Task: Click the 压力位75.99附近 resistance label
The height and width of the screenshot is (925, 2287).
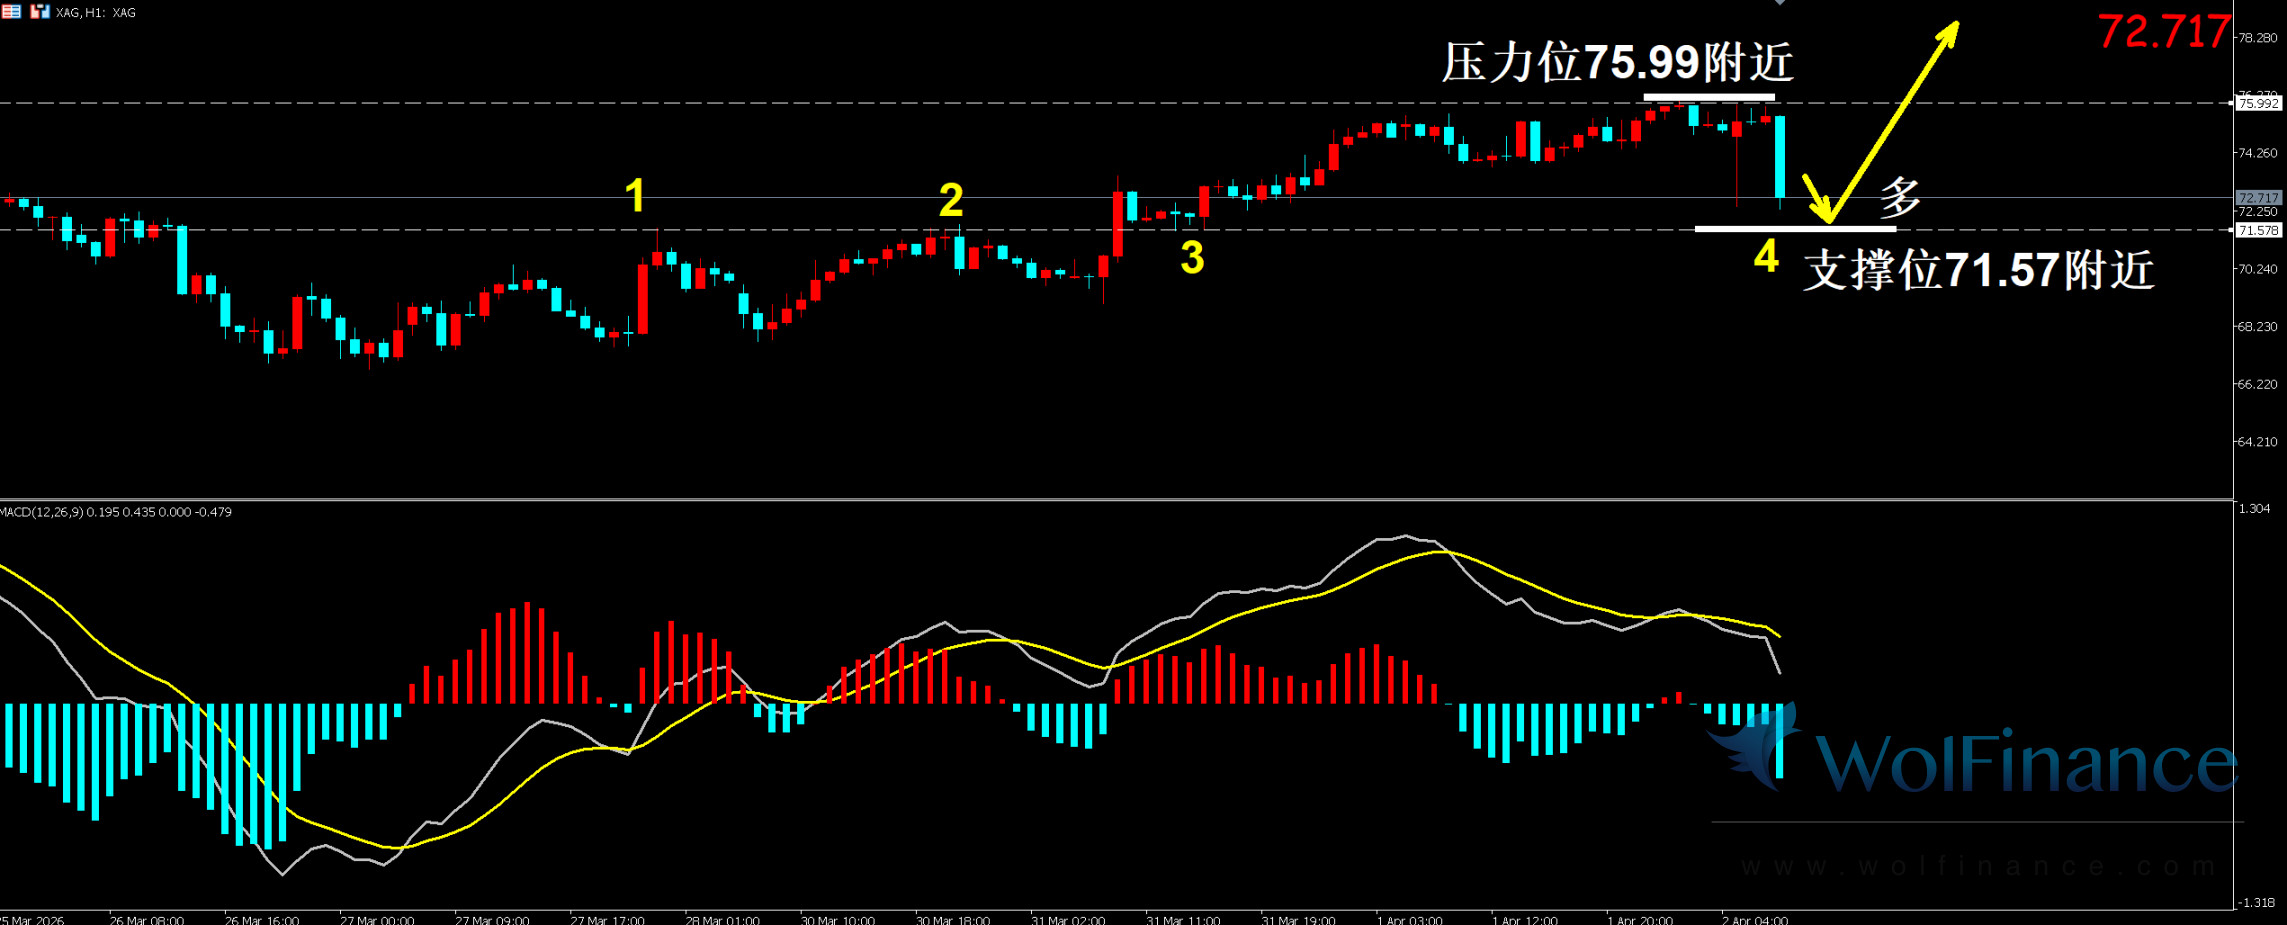Action: pyautogui.click(x=1617, y=63)
